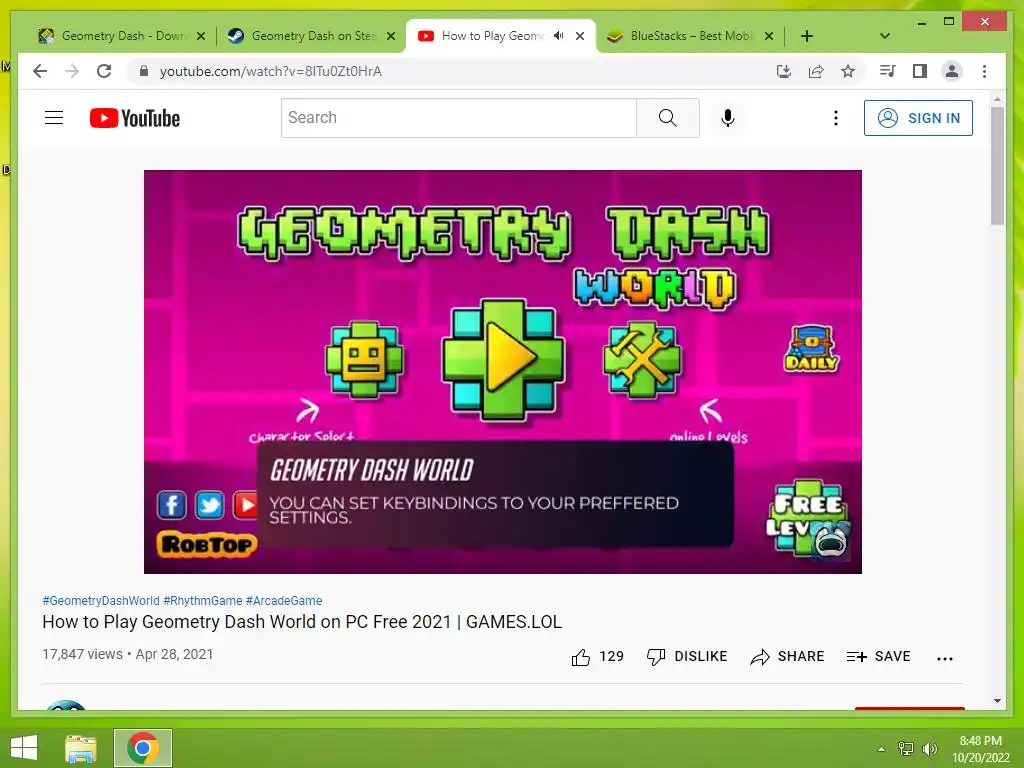Close the How to Play Geometry tab
Image resolution: width=1024 pixels, height=768 pixels.
(580, 36)
